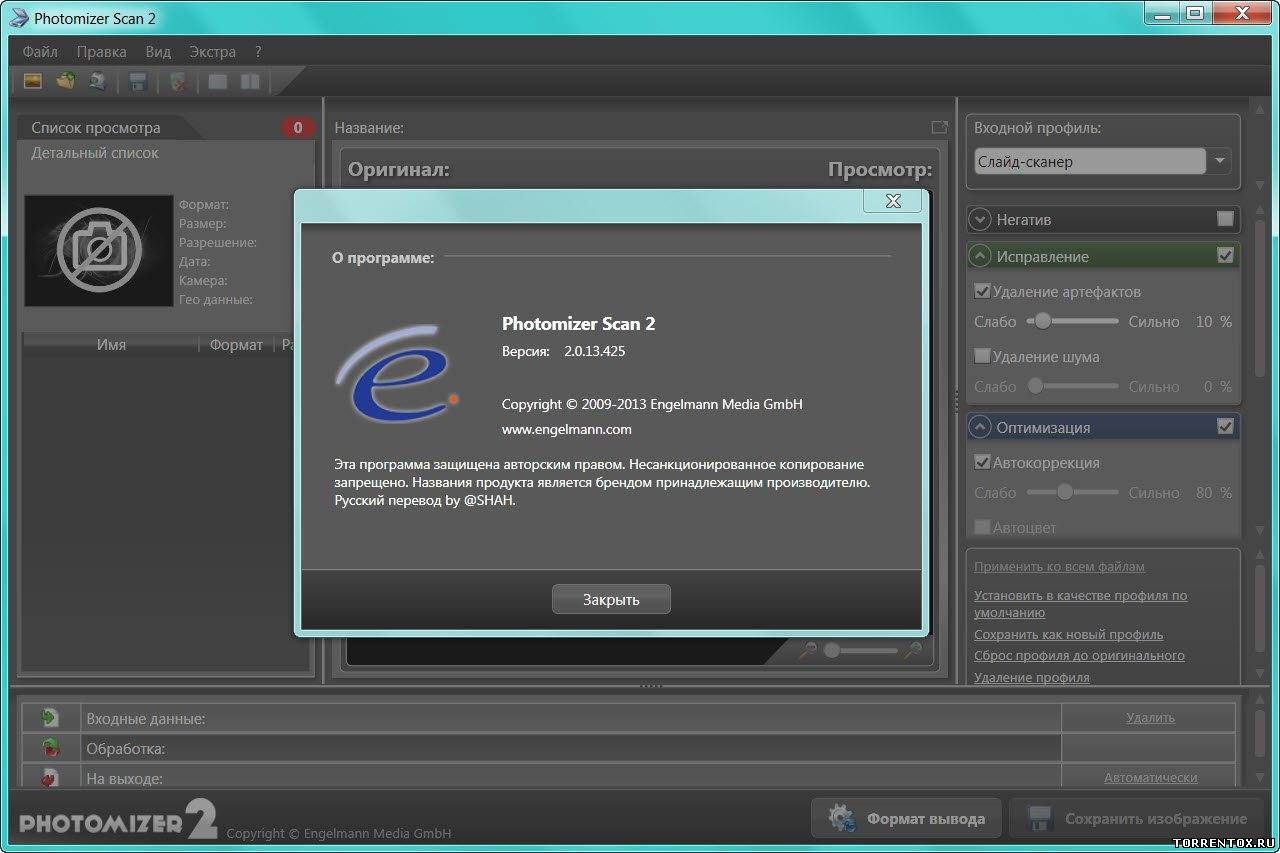Image resolution: width=1280 pixels, height=853 pixels.
Task: Click the Версия 2.0.13.425 text
Action: point(563,351)
